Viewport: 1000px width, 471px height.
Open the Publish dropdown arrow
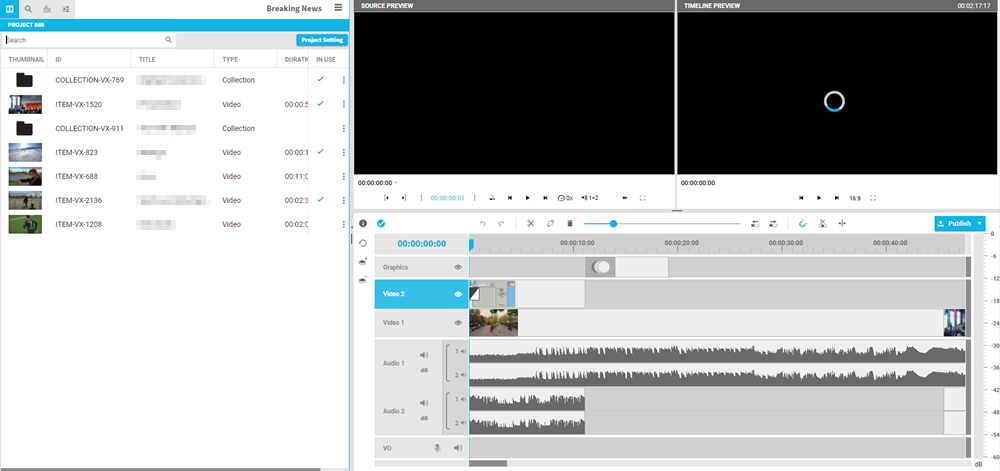980,223
